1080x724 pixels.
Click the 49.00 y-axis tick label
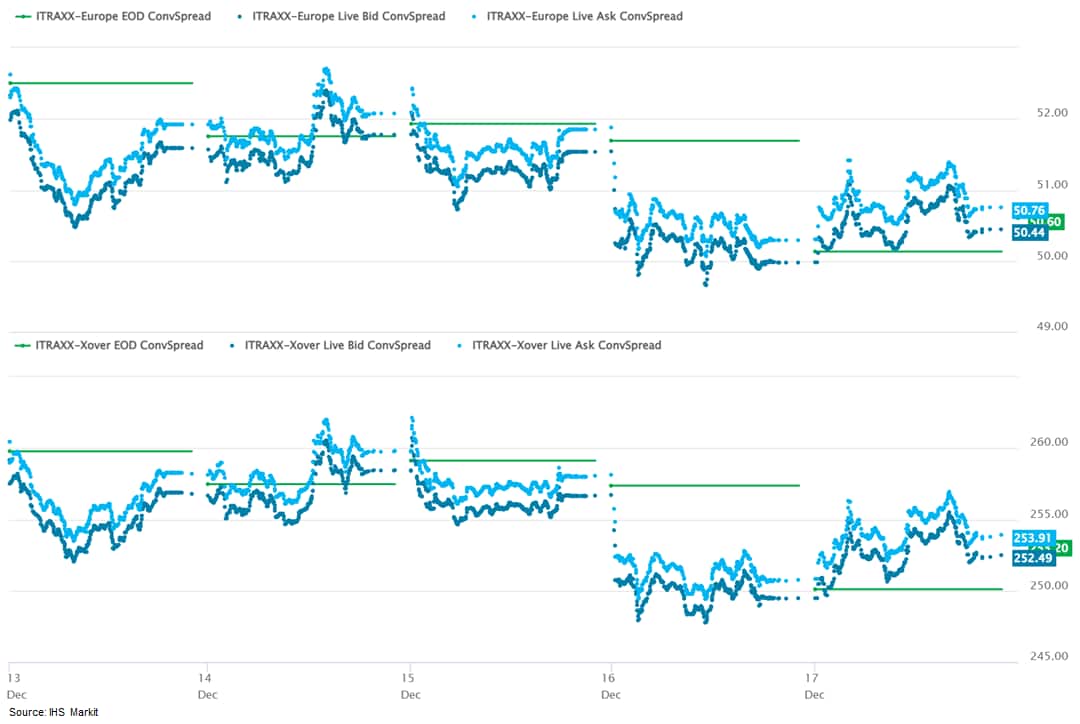(1047, 327)
